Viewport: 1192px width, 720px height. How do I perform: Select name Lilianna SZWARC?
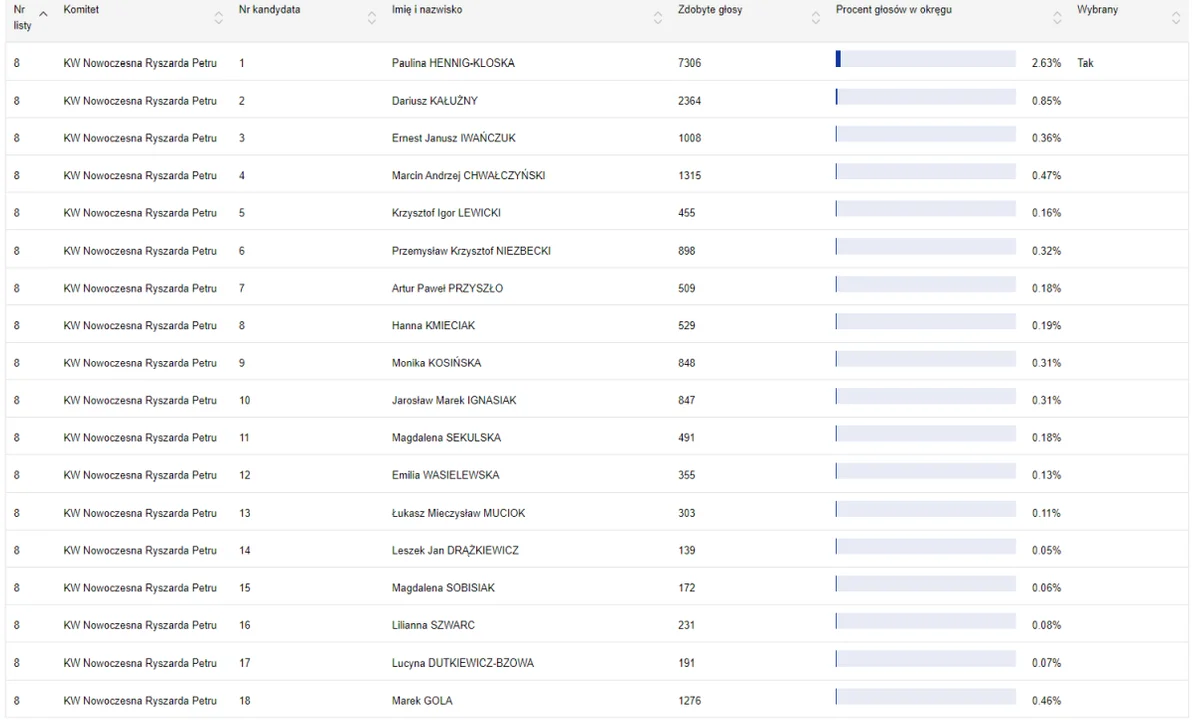[433, 625]
